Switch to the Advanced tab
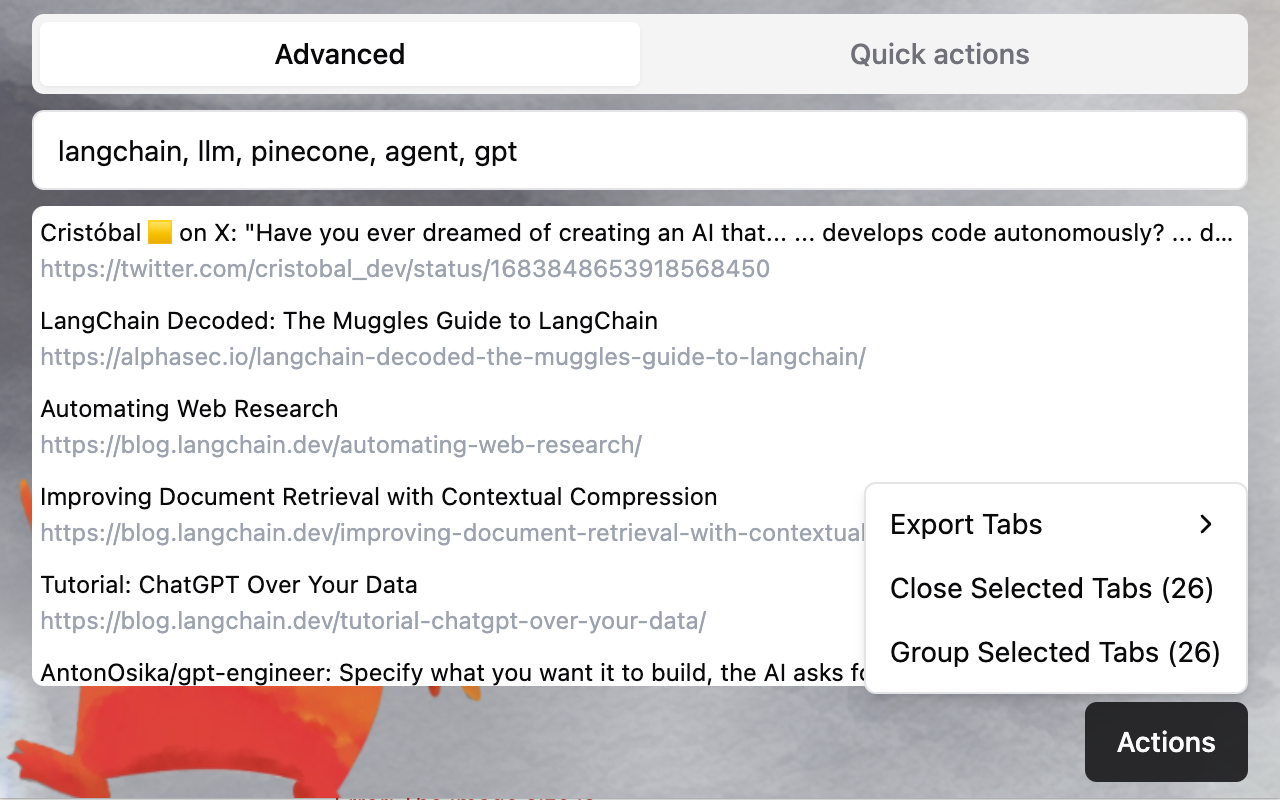 [x=340, y=54]
